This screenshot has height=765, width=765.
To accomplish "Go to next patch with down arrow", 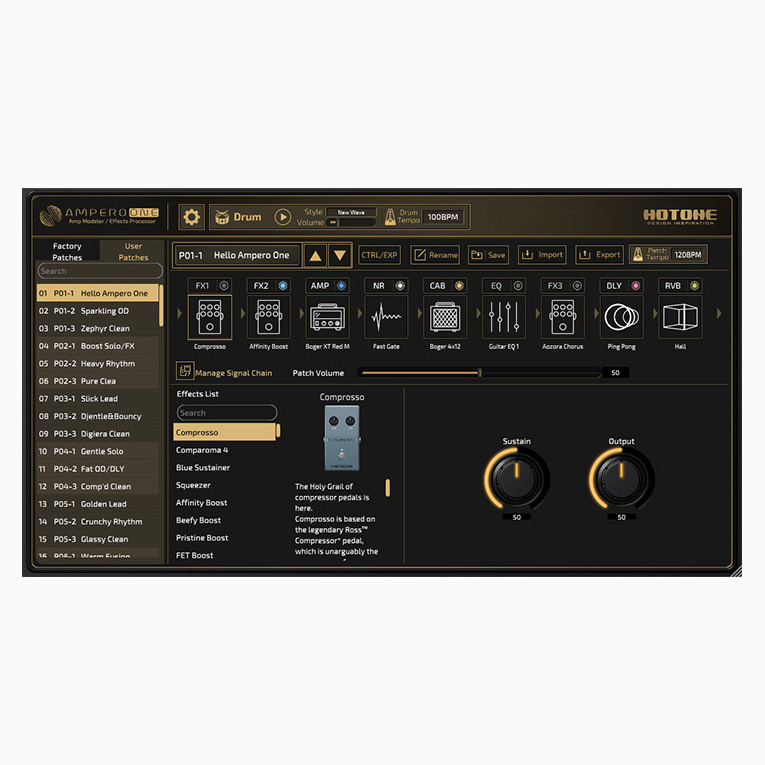I will coord(341,255).
